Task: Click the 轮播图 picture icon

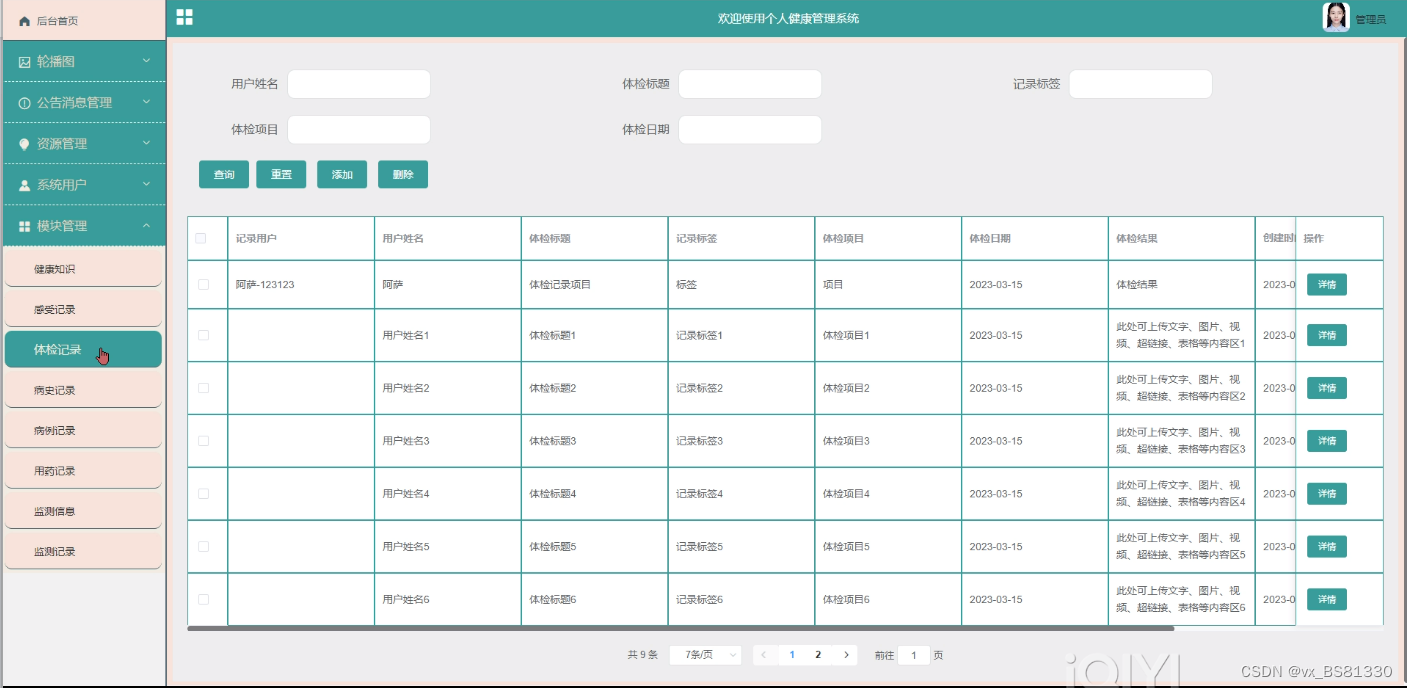Action: pyautogui.click(x=25, y=62)
